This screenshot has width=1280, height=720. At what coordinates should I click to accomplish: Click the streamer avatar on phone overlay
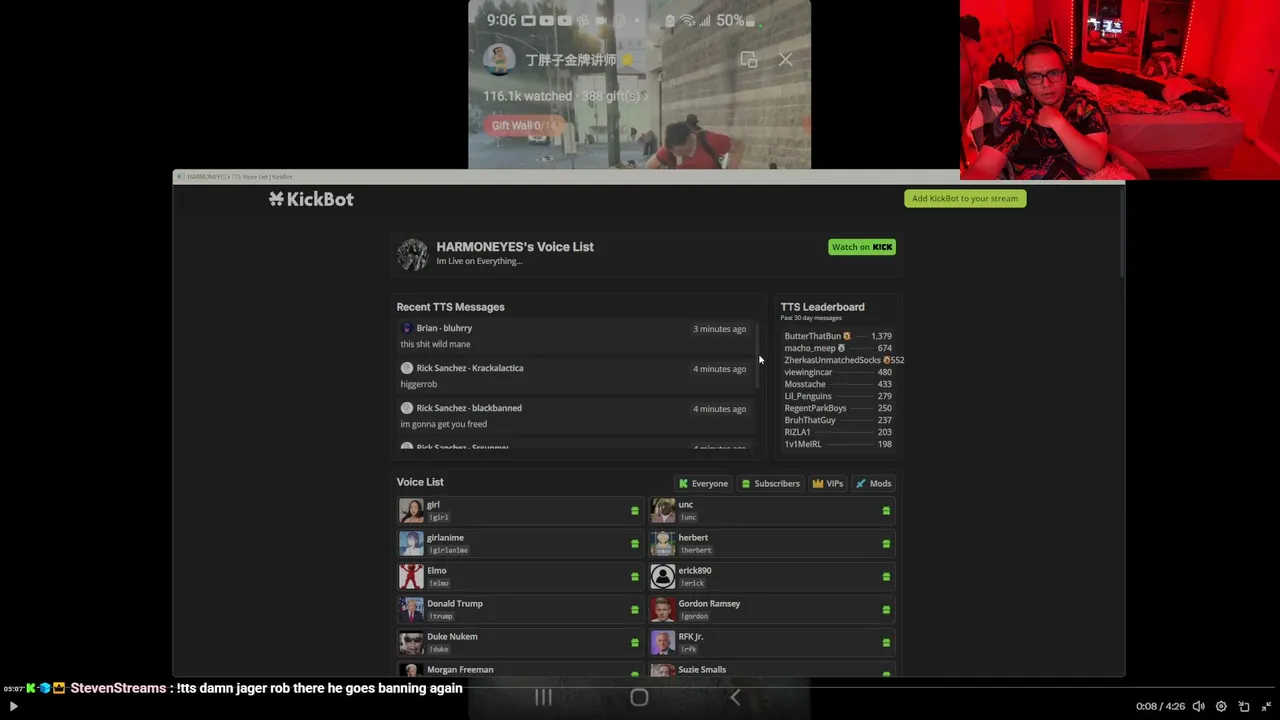pos(499,60)
